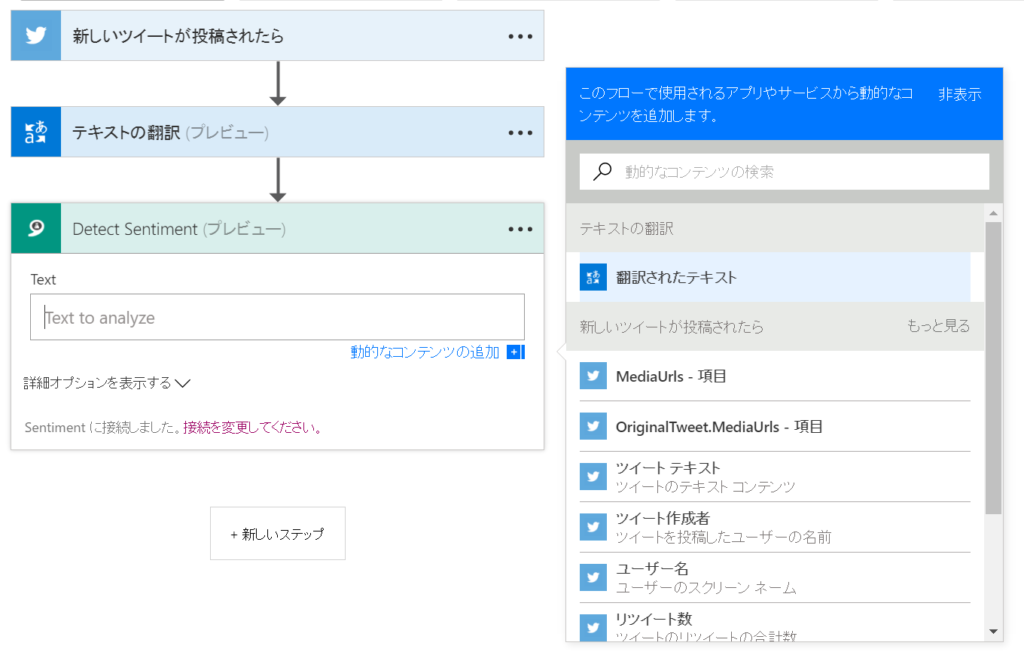Click the + 新しいステップ button
Screen dimensions: 1024x664
coord(277,534)
